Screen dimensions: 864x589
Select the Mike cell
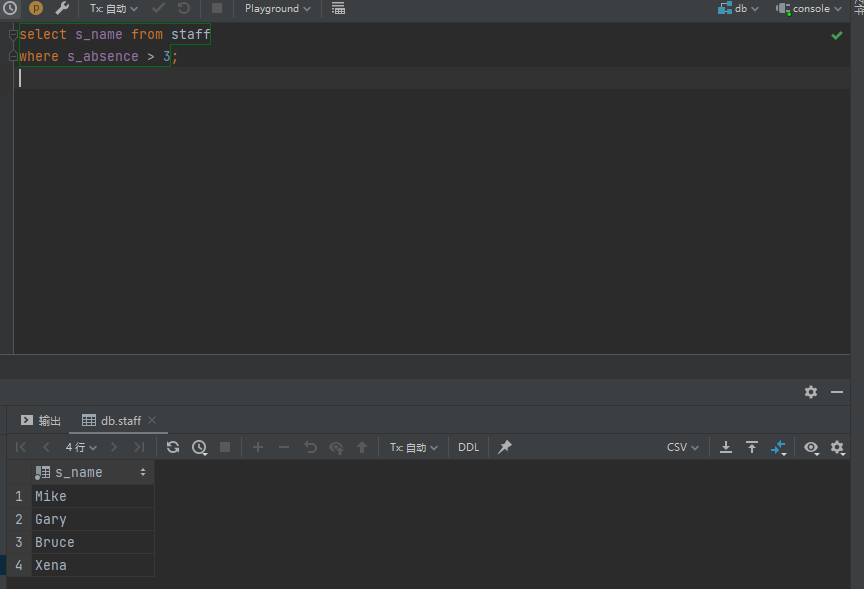click(93, 496)
